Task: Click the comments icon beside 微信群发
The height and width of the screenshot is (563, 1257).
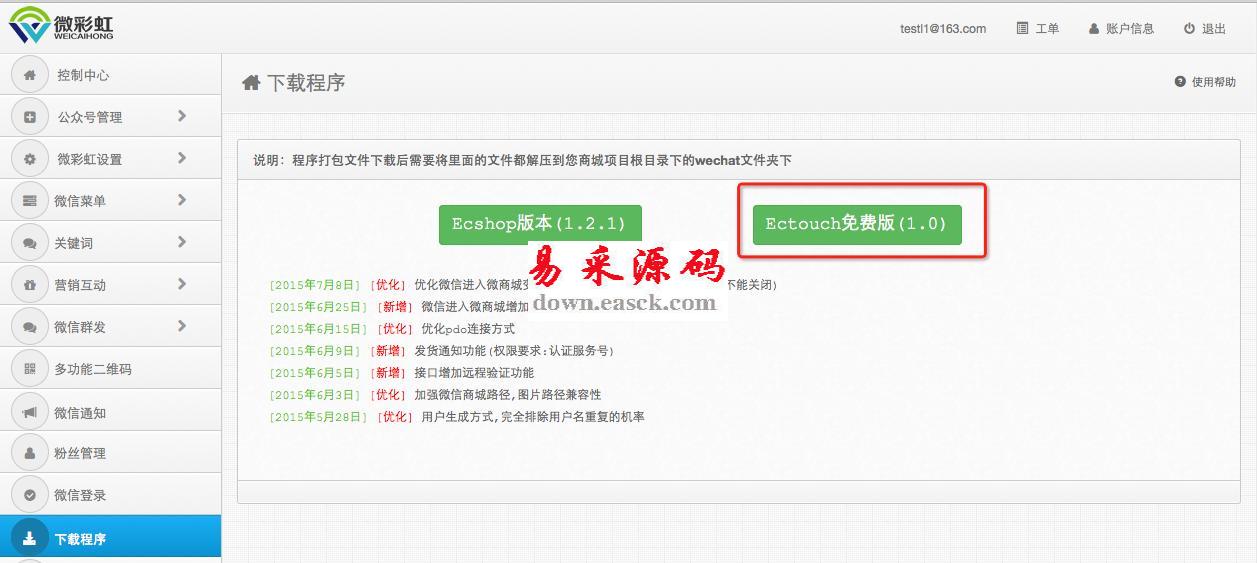Action: [x=30, y=327]
